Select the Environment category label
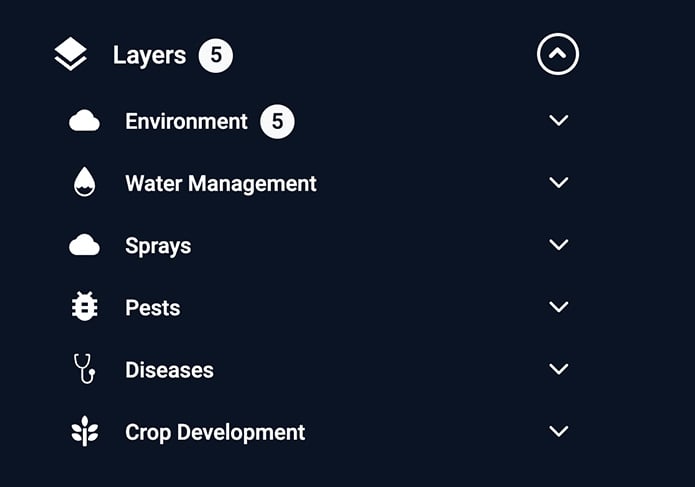This screenshot has height=487, width=695. 186,121
